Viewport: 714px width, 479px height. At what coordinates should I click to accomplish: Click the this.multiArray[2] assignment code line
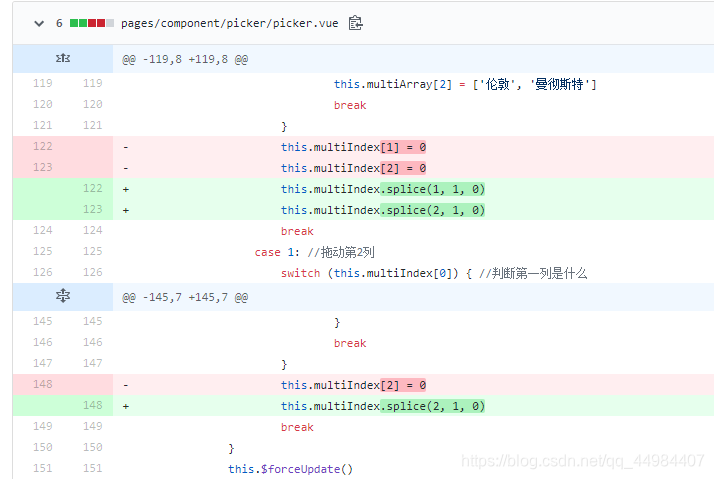pyautogui.click(x=465, y=84)
